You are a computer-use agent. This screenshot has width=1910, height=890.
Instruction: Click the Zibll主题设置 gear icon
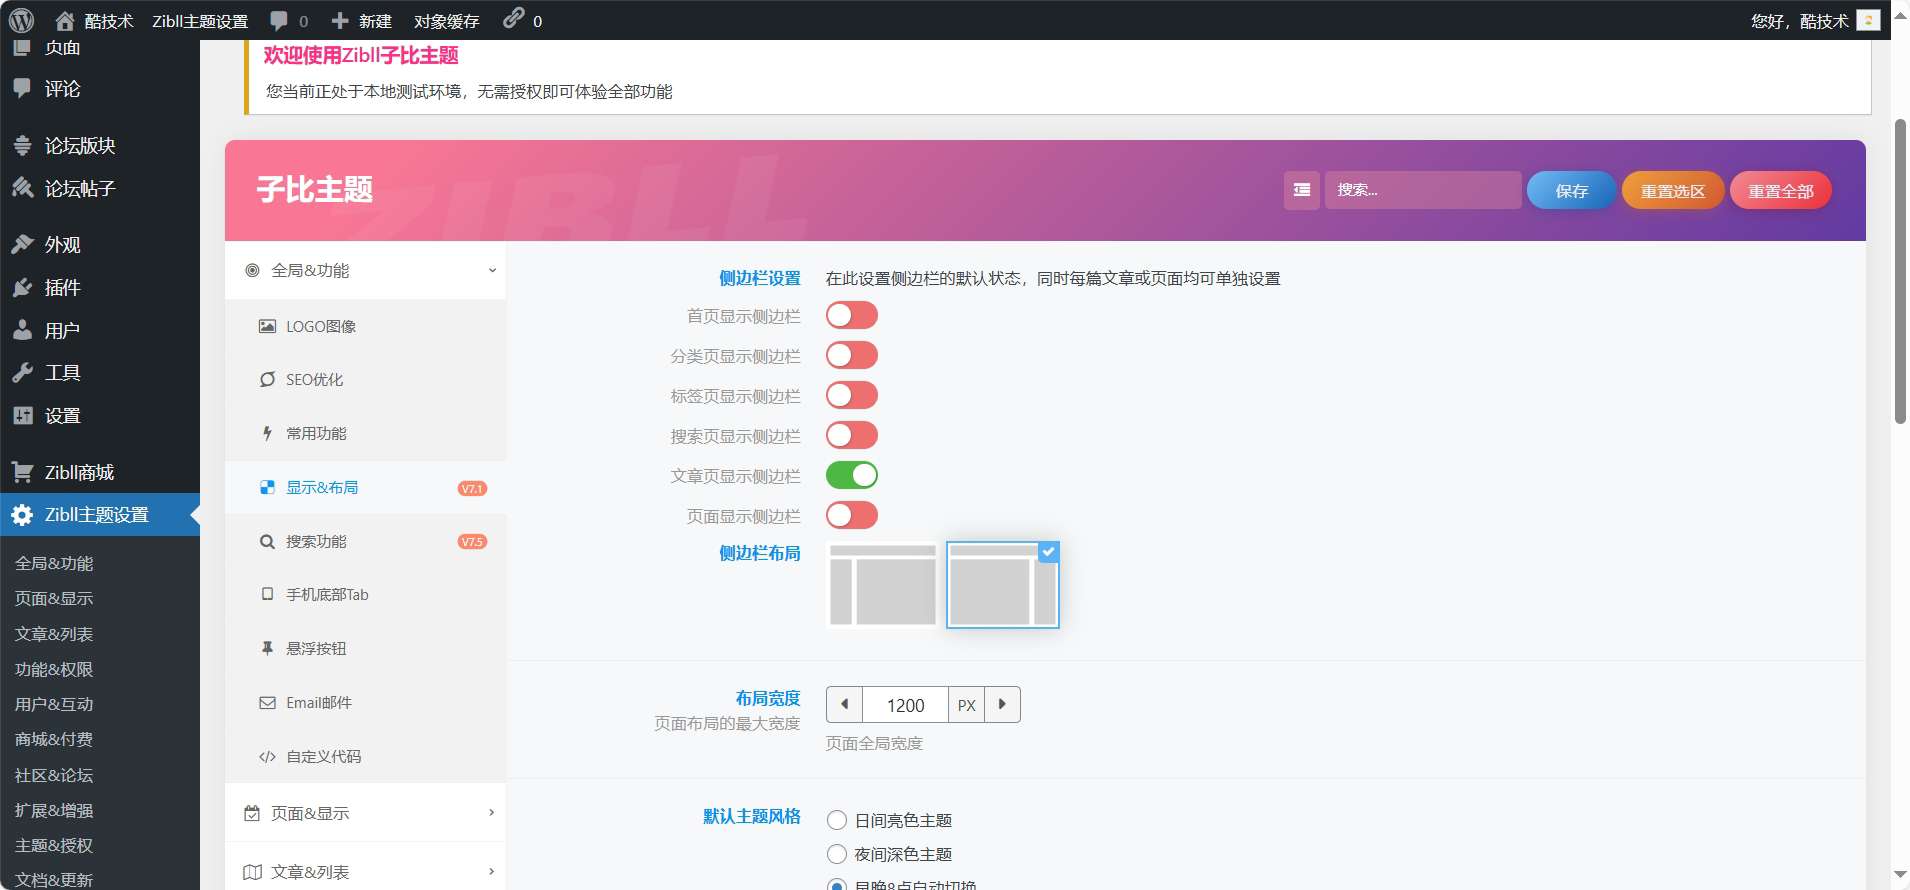(22, 515)
